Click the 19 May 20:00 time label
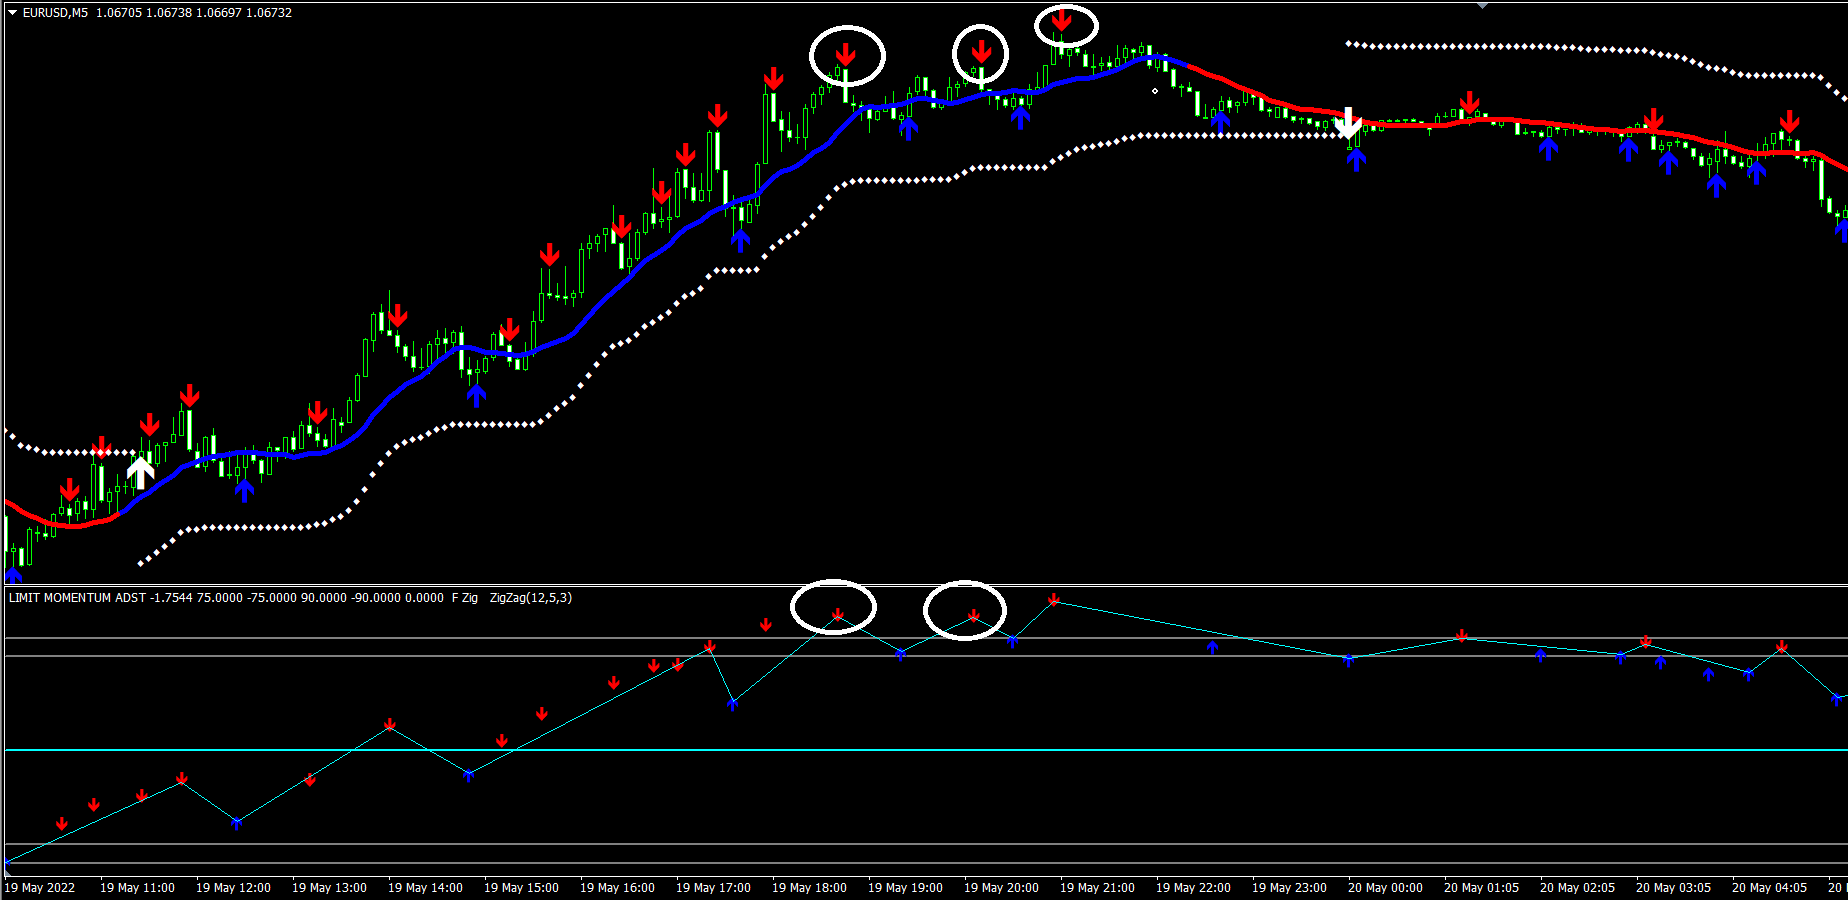Image resolution: width=1848 pixels, height=900 pixels. pyautogui.click(x=1001, y=888)
